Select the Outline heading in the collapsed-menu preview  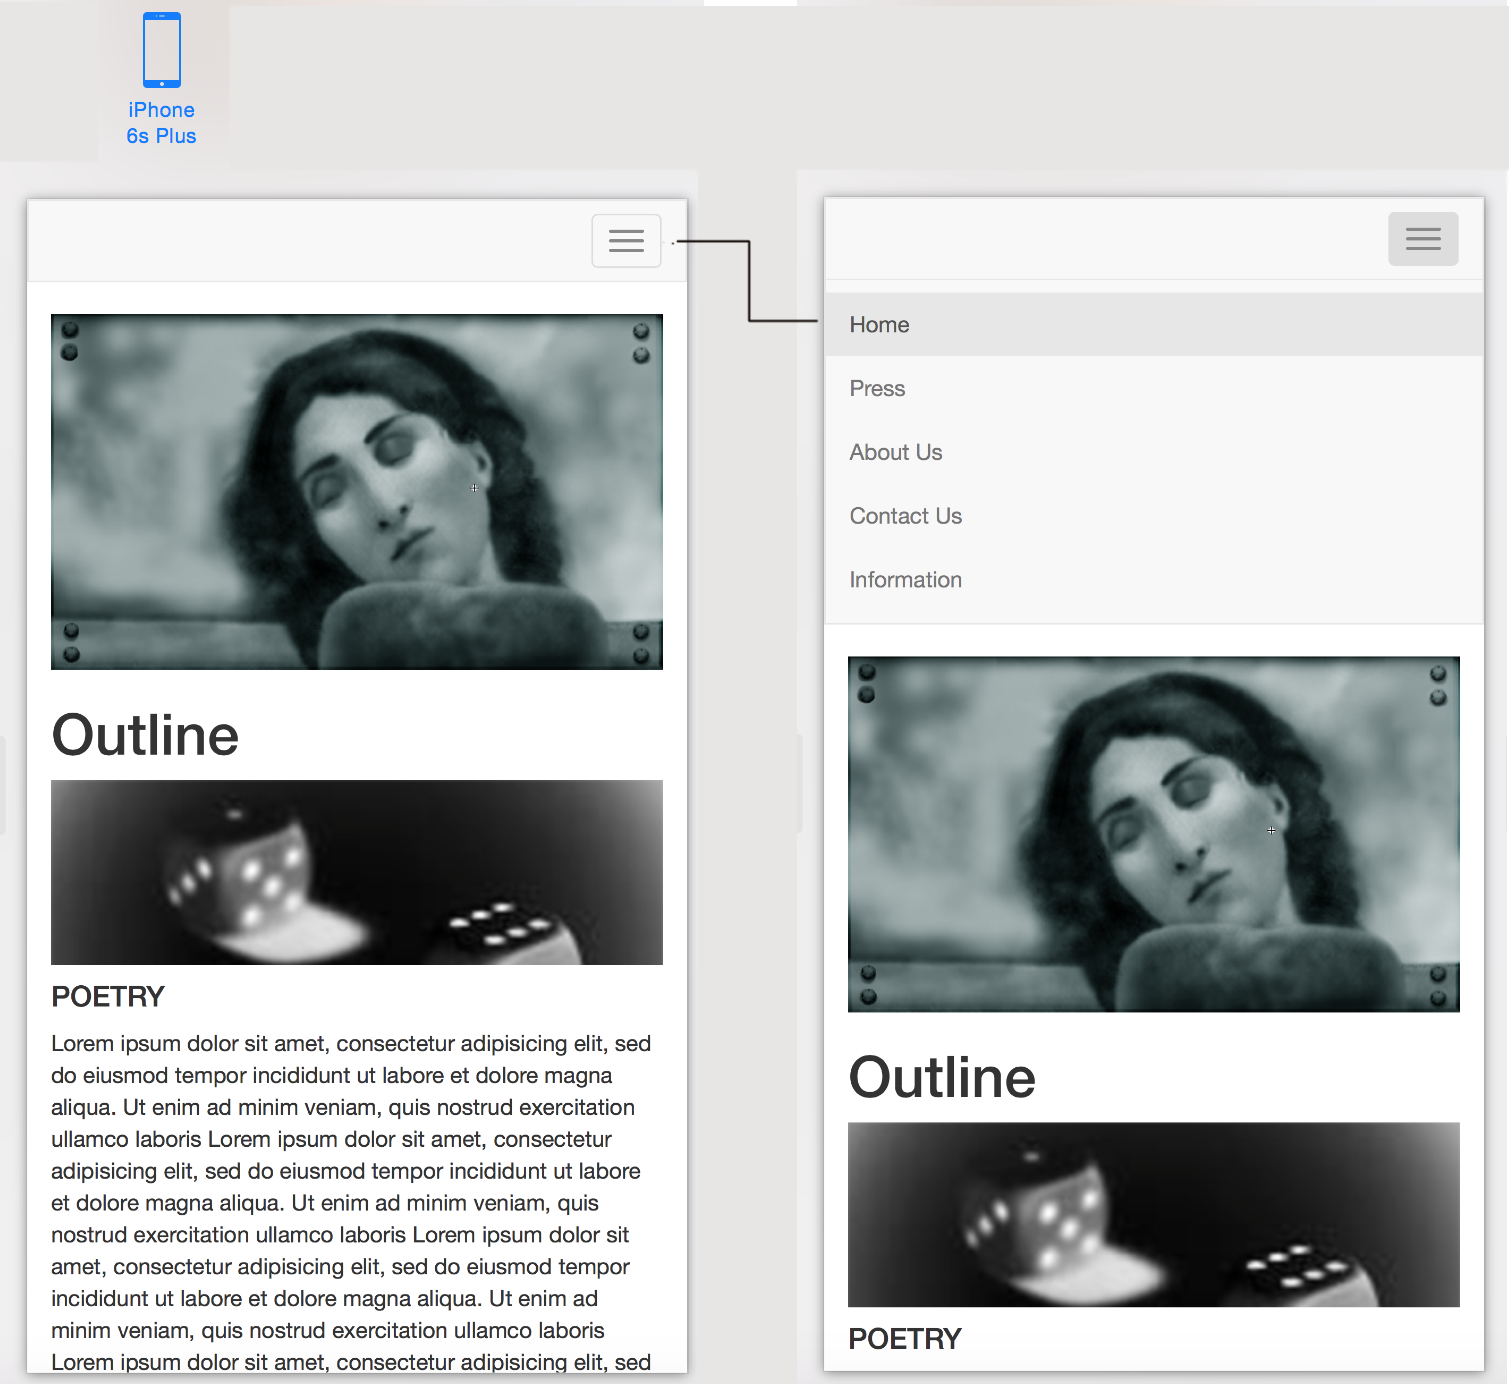(x=145, y=735)
